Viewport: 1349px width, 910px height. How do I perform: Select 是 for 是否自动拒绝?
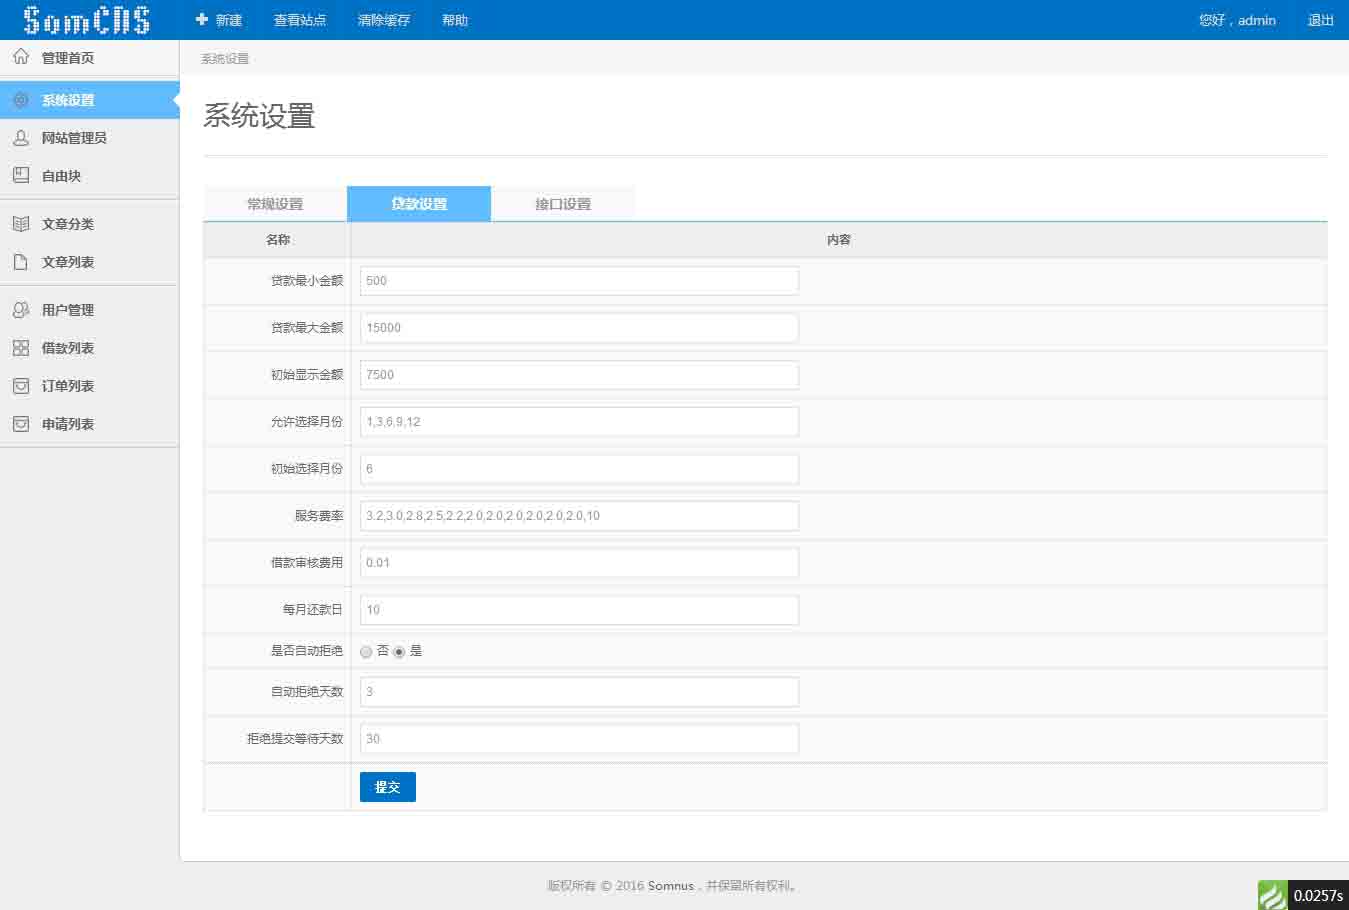(x=399, y=652)
